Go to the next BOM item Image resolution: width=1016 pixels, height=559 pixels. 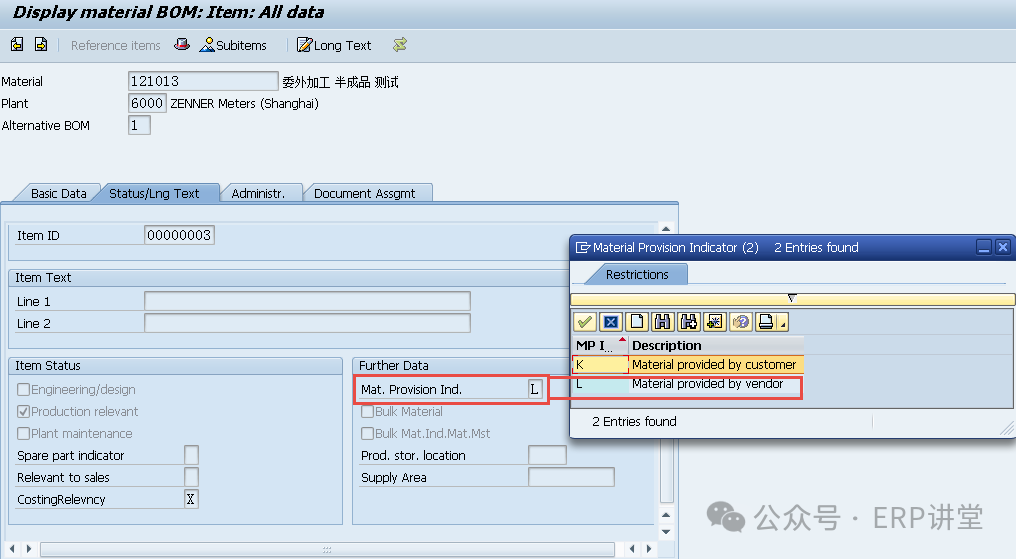tap(41, 45)
